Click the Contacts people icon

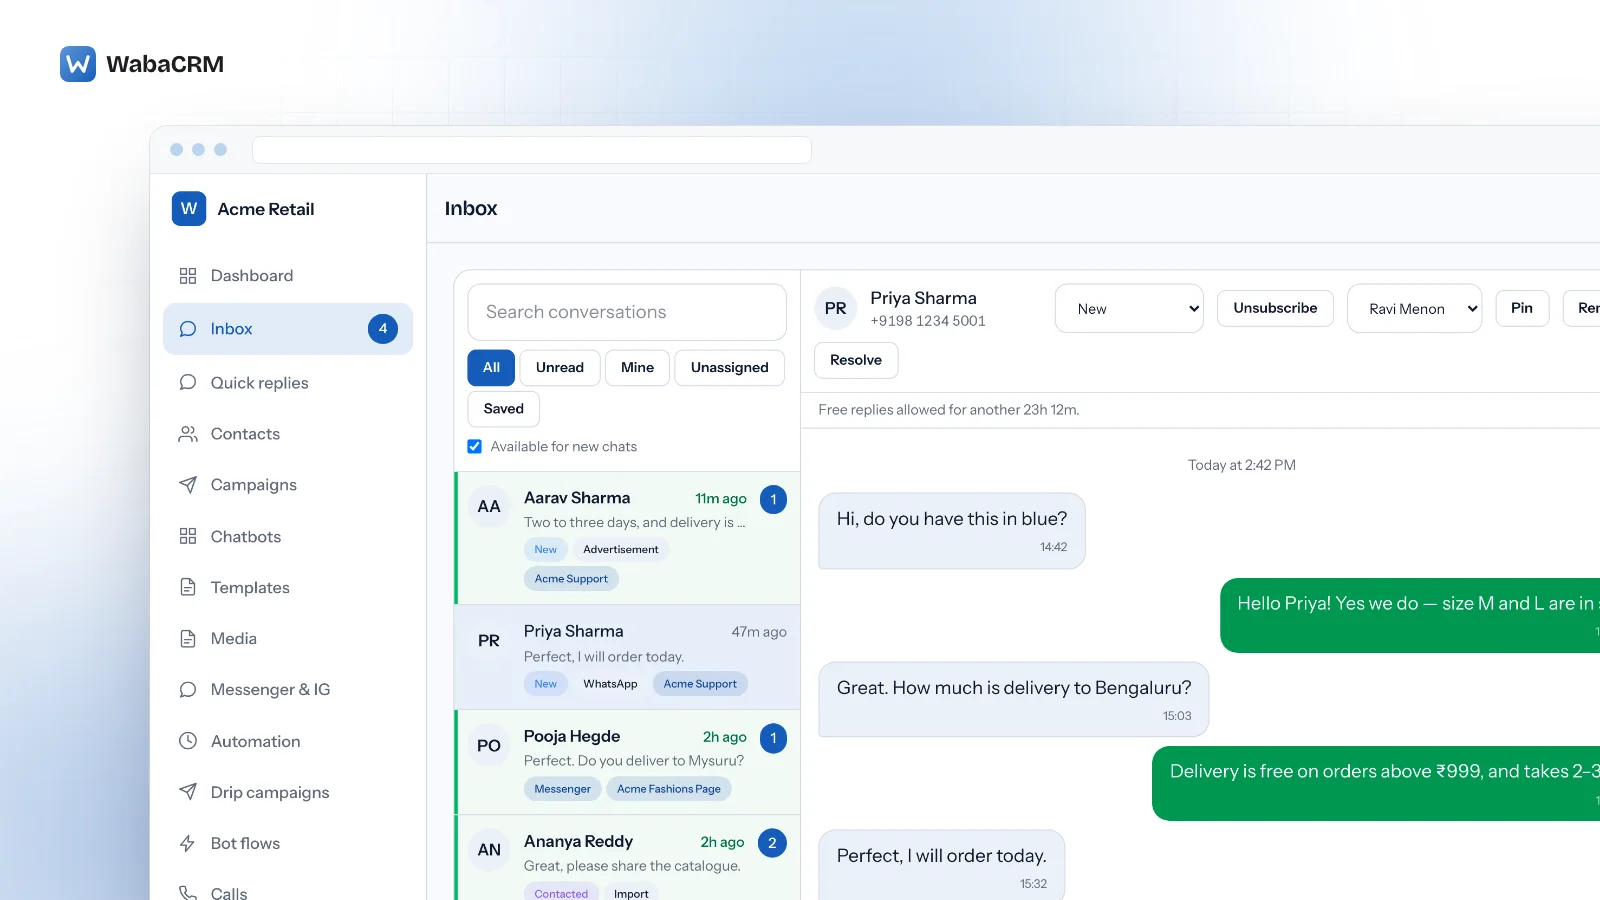pos(188,434)
